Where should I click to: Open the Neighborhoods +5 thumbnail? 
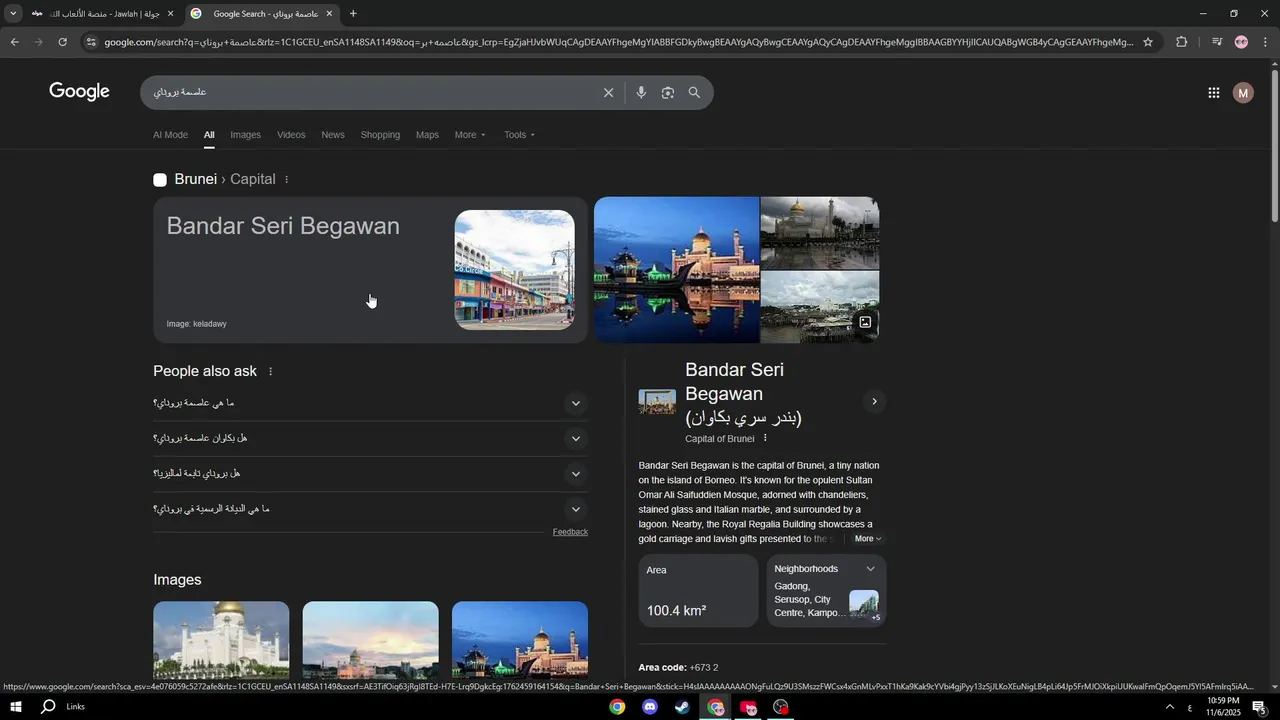pyautogui.click(x=864, y=606)
